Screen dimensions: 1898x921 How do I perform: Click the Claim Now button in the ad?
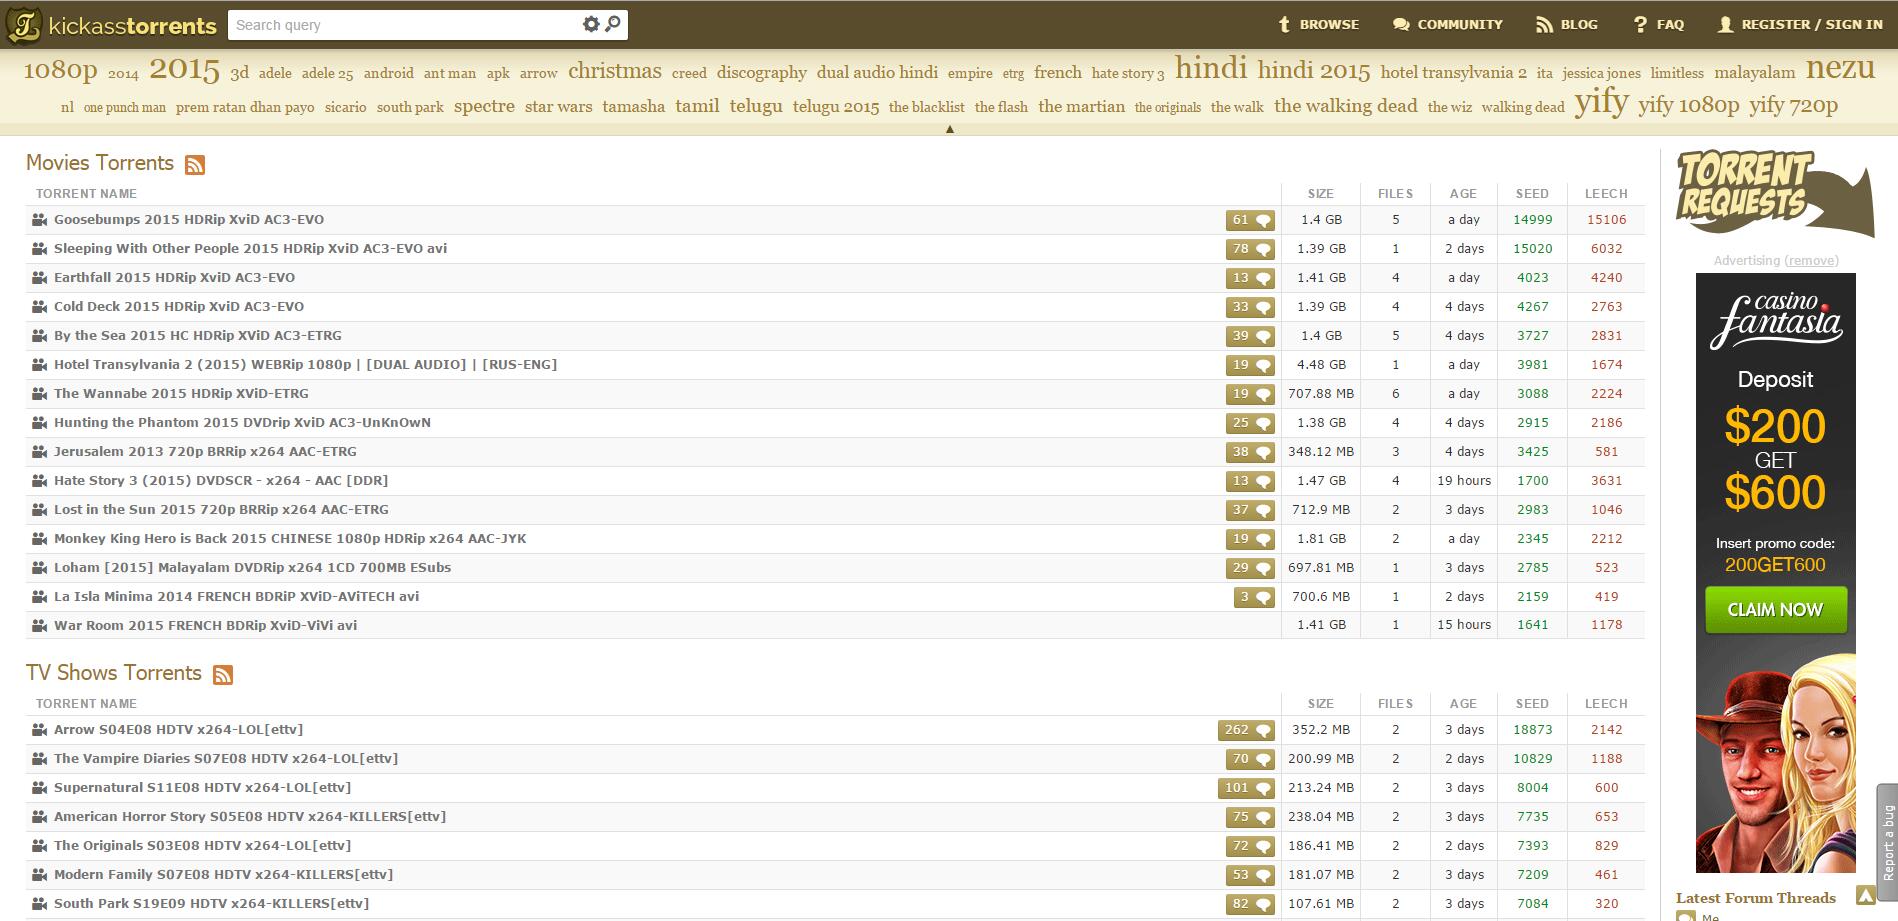1775,609
